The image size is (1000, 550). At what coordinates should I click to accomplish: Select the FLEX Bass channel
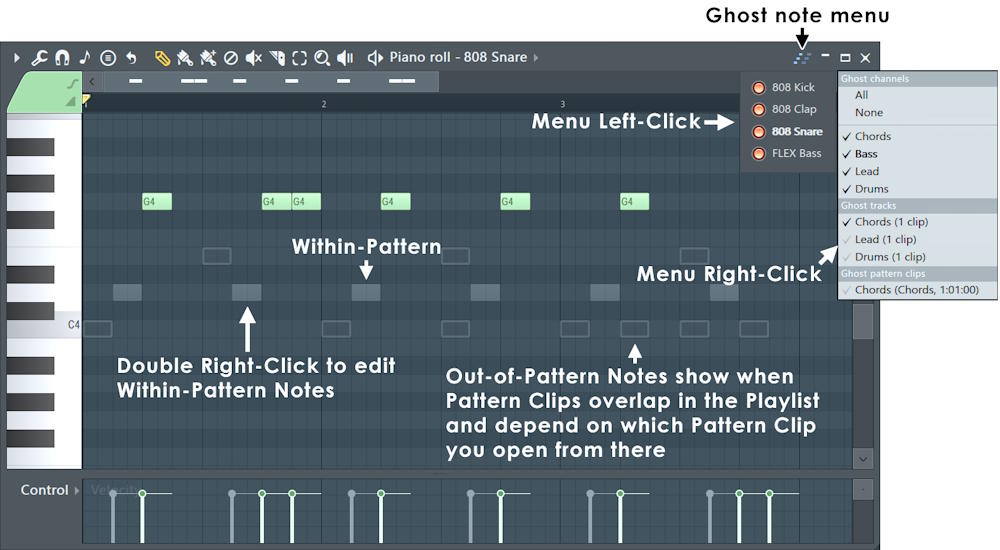796,153
